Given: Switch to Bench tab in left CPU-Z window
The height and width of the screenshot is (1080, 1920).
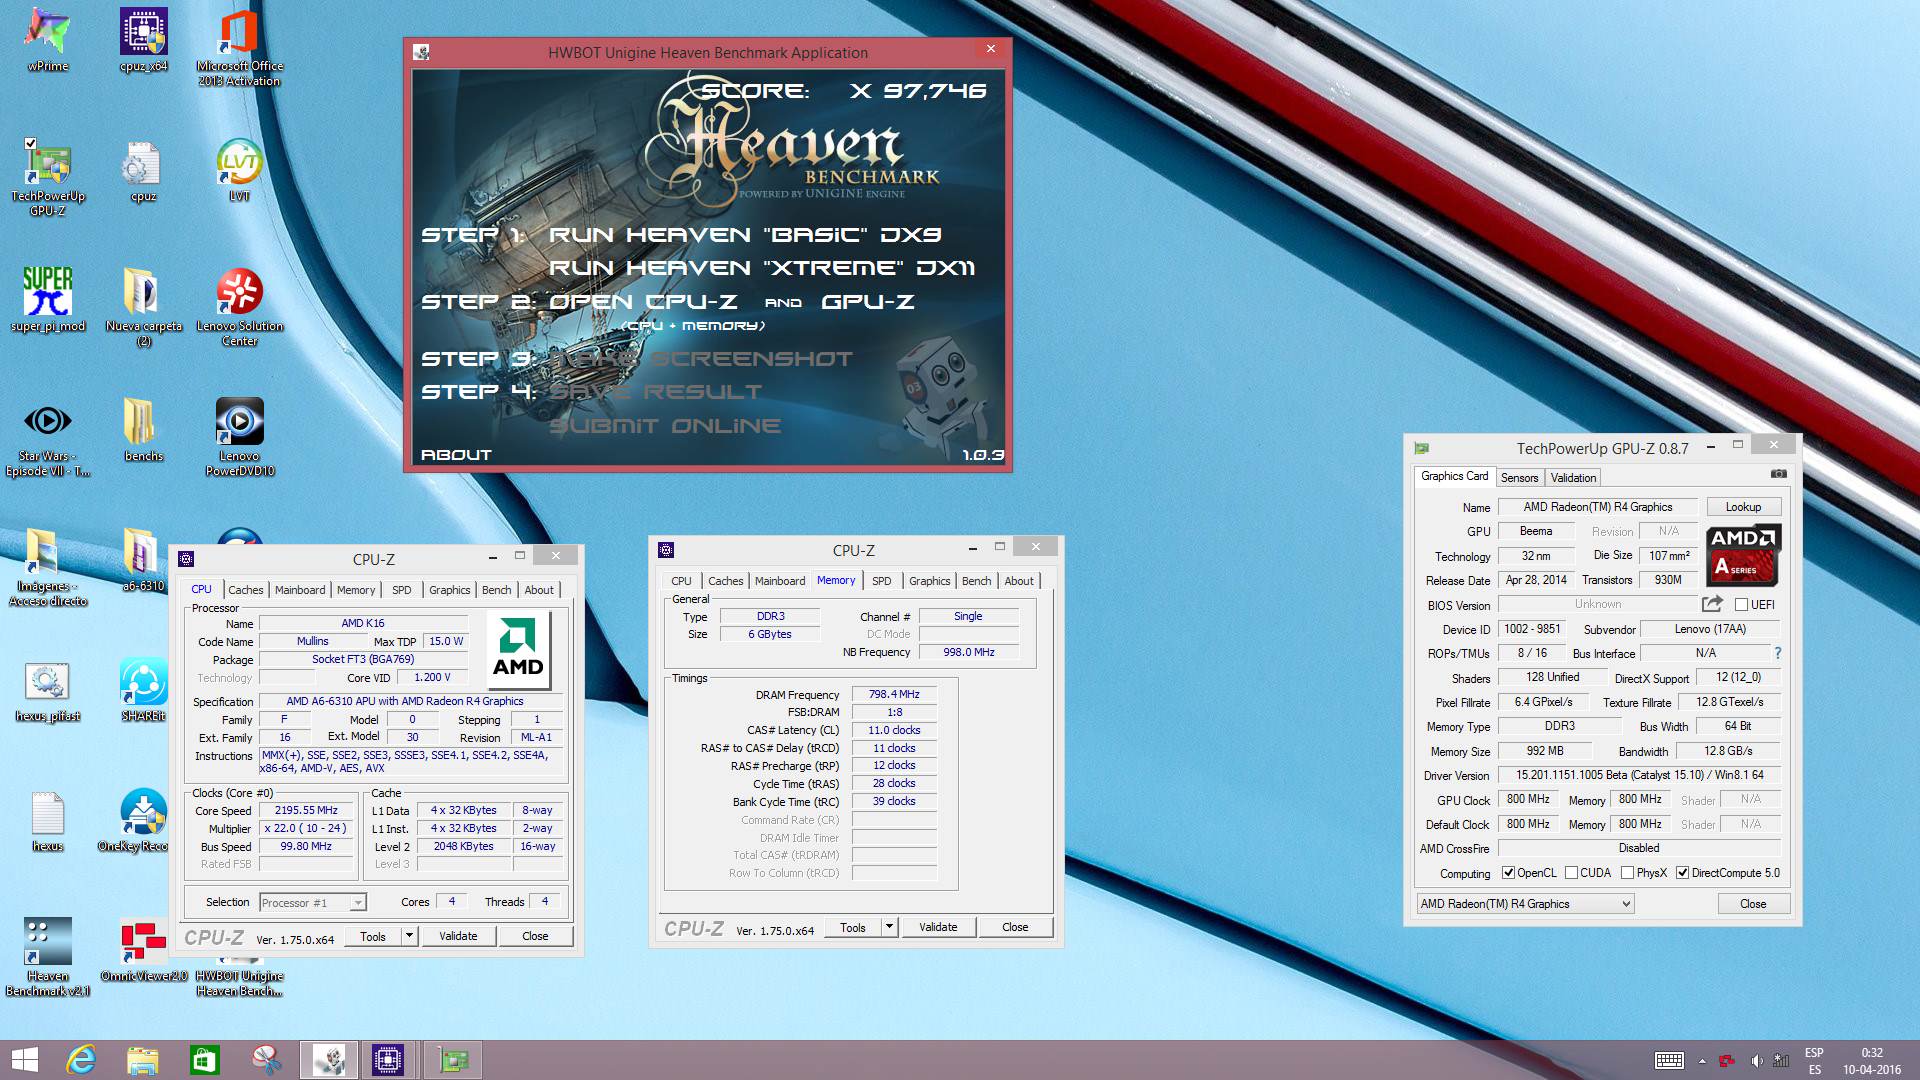Looking at the screenshot, I should click(496, 590).
